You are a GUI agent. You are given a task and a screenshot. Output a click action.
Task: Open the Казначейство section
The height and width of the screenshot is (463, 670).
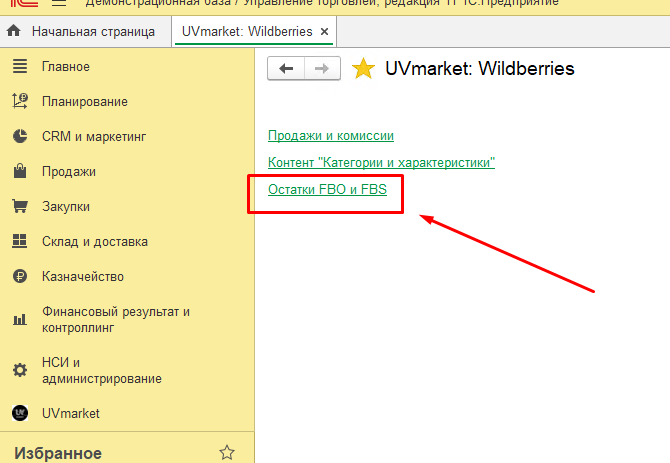(x=83, y=277)
